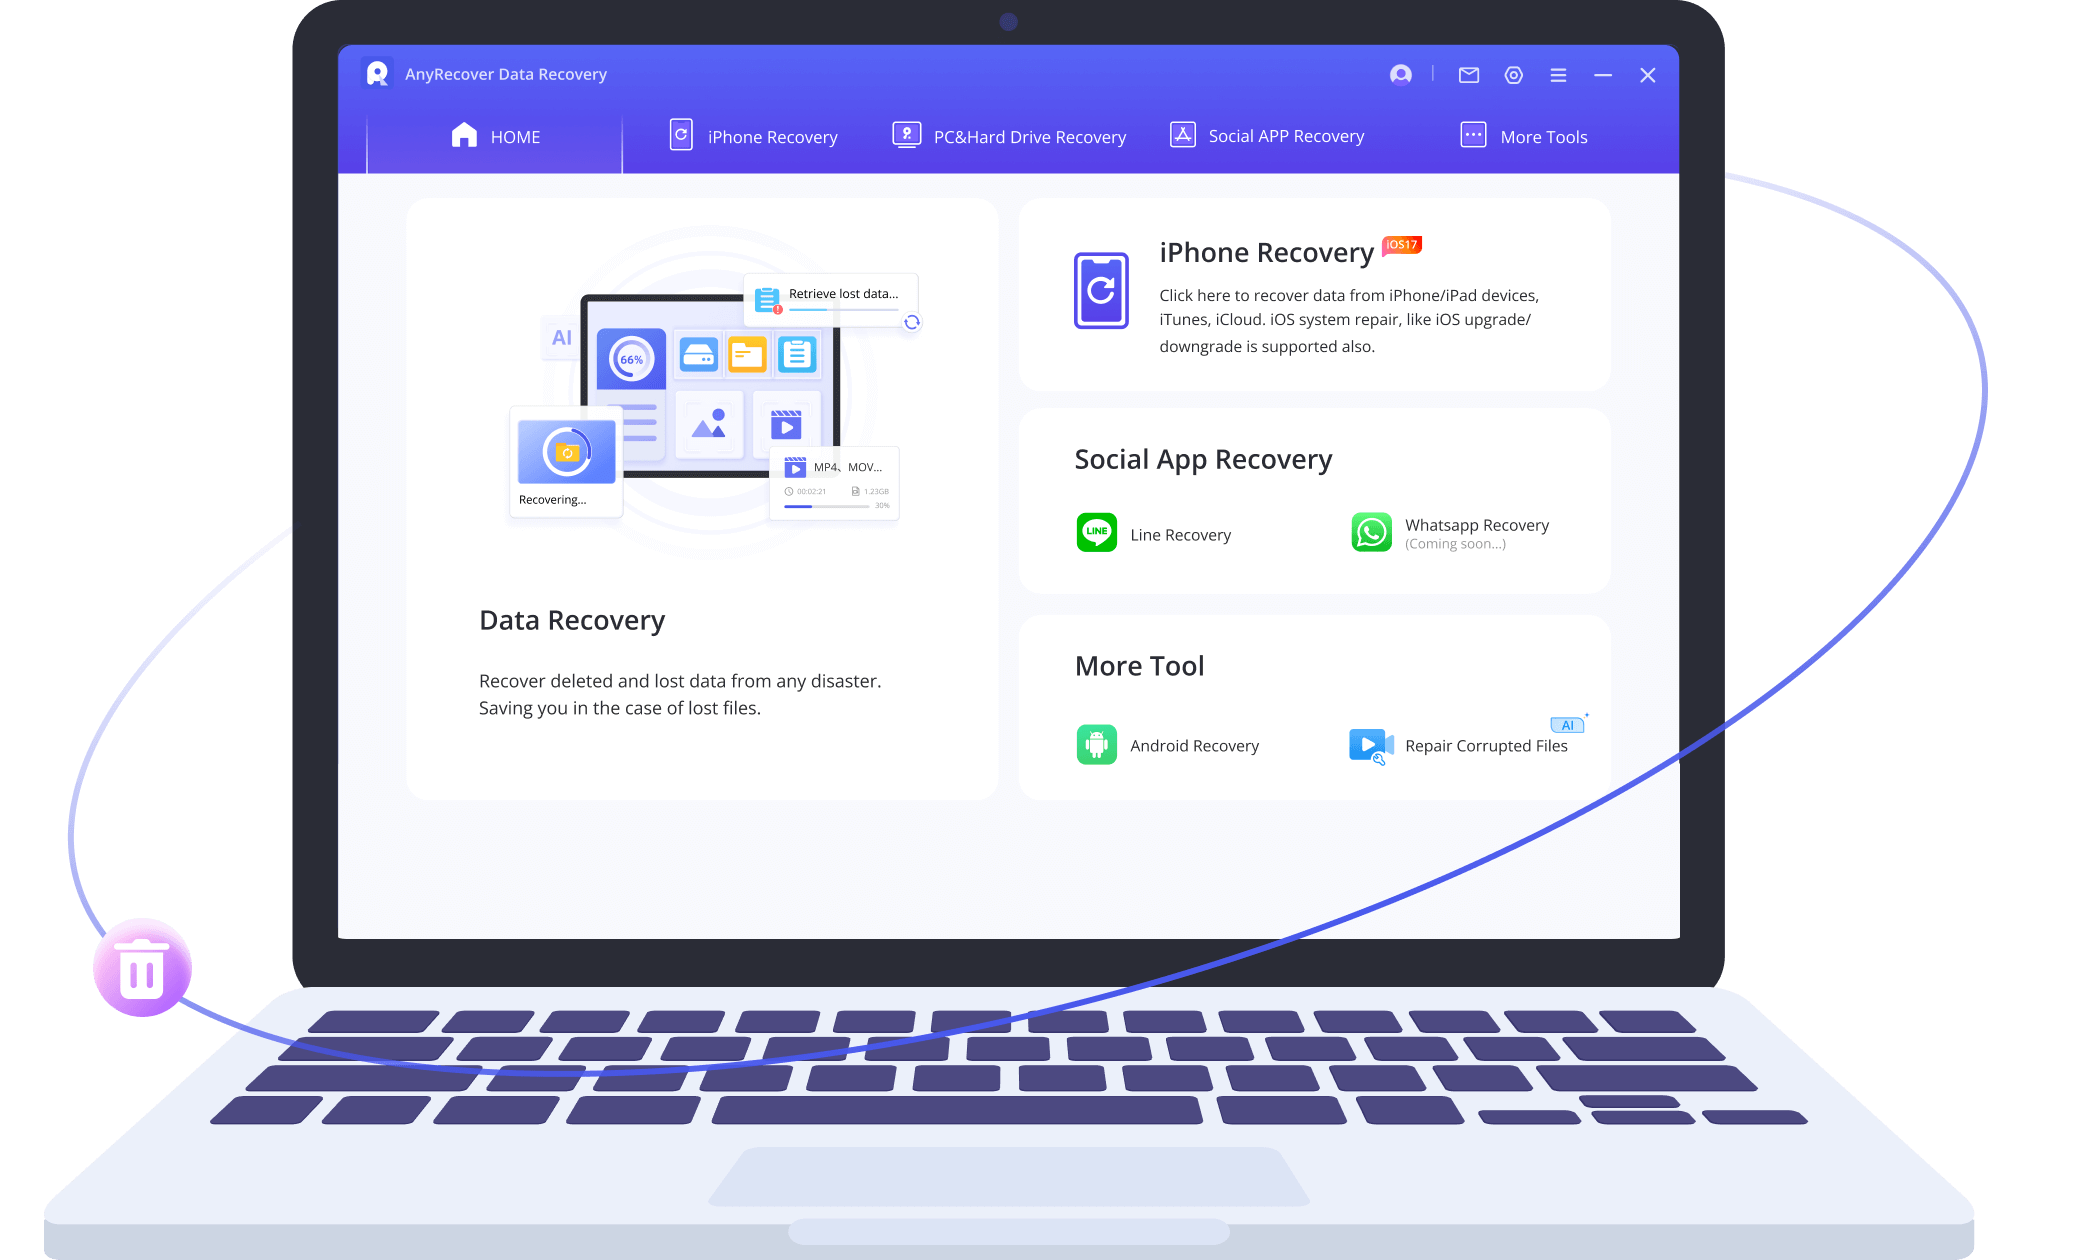
Task: Switch to the HOME tab
Action: click(495, 136)
